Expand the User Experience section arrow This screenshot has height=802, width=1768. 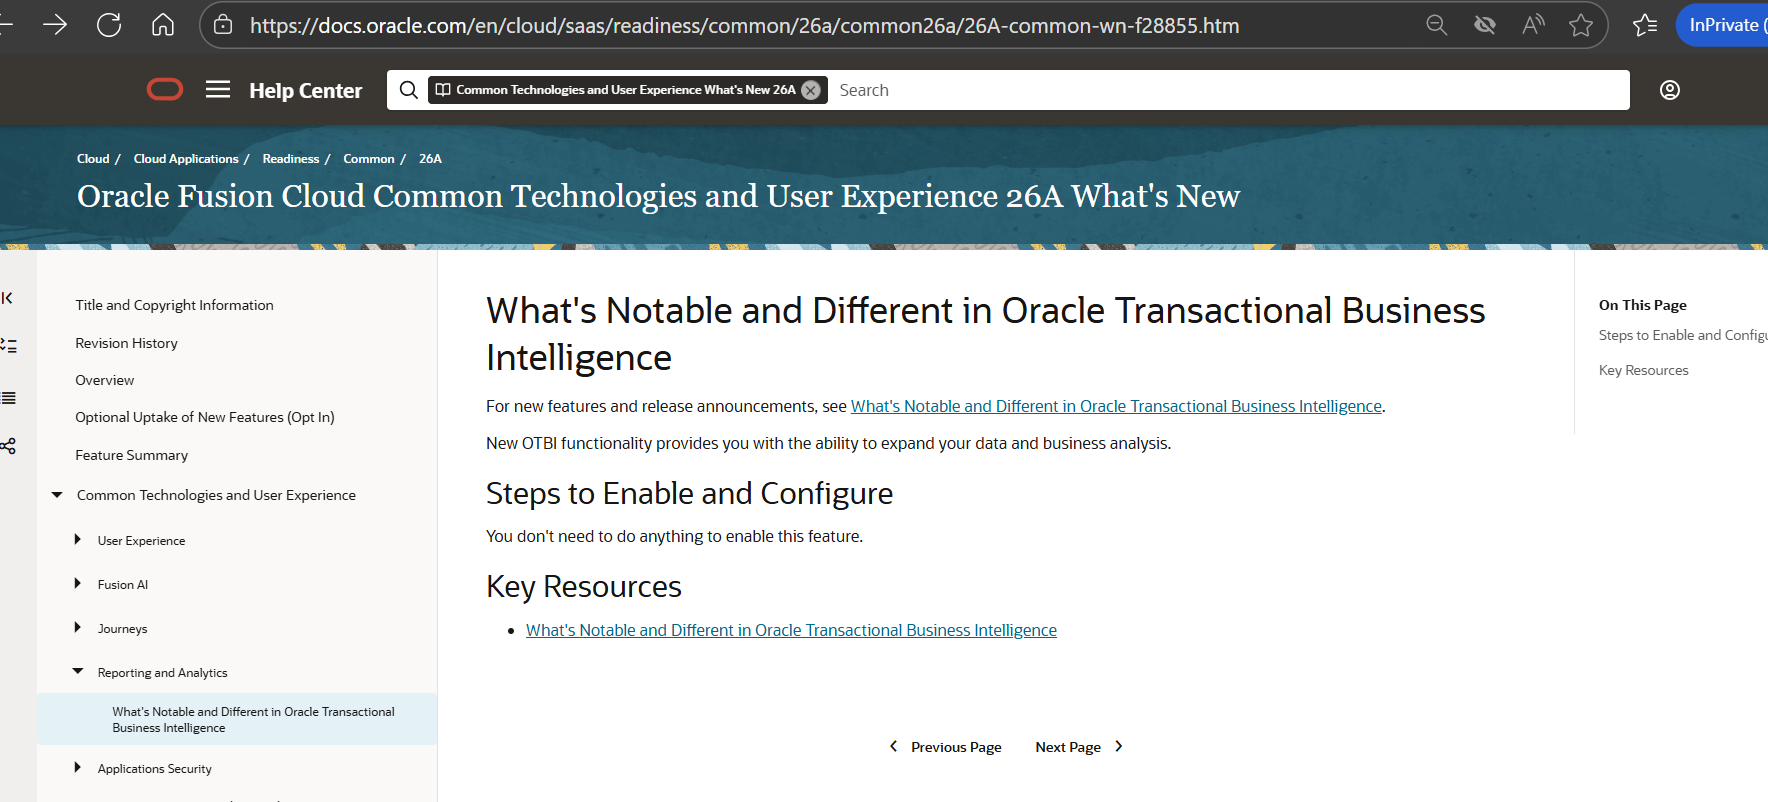pos(77,540)
